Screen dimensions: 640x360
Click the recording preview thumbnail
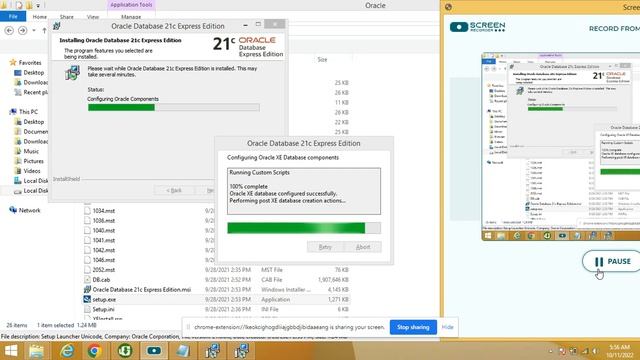tap(561, 146)
